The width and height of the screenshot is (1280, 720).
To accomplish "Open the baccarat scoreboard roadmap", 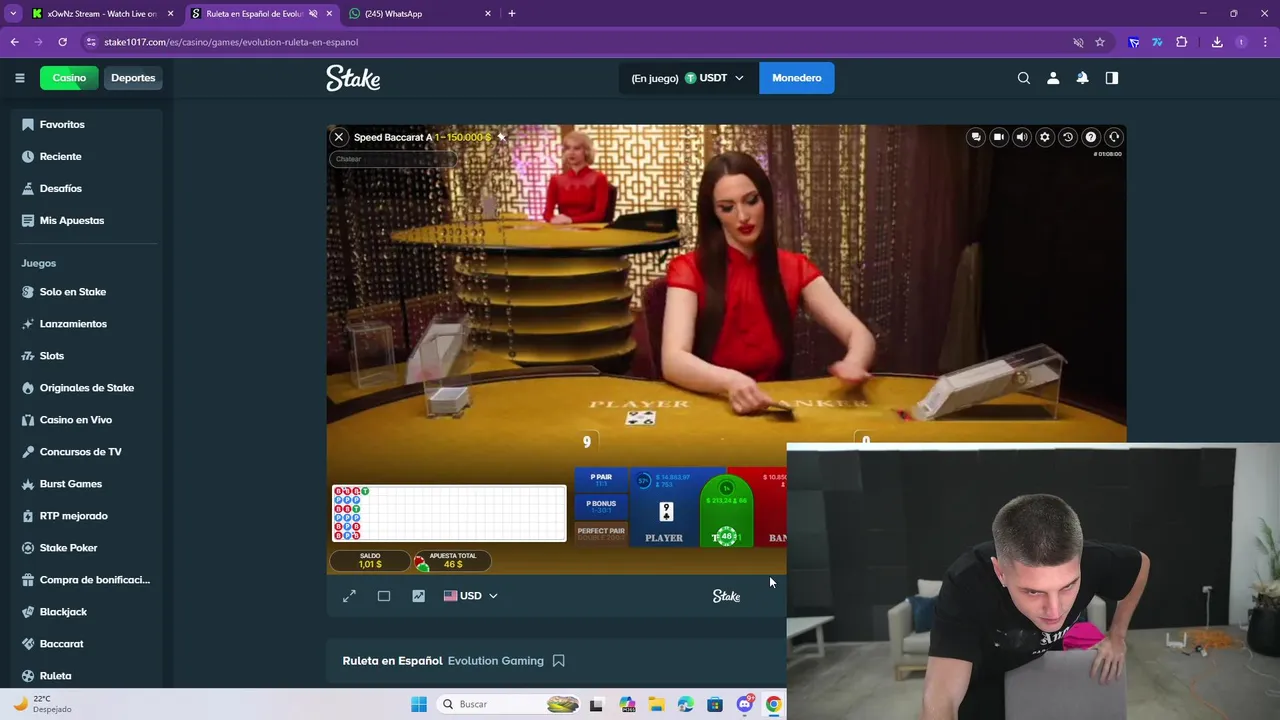I will click(x=449, y=513).
